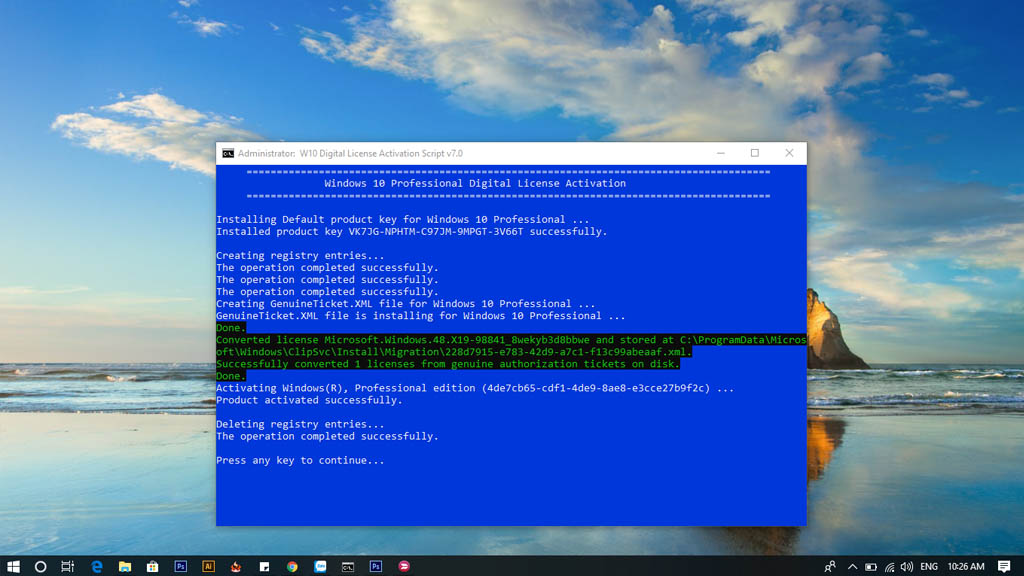Image resolution: width=1024 pixels, height=576 pixels.
Task: Click 'GenuineTicket.XML file is installing' line
Action: (x=421, y=316)
